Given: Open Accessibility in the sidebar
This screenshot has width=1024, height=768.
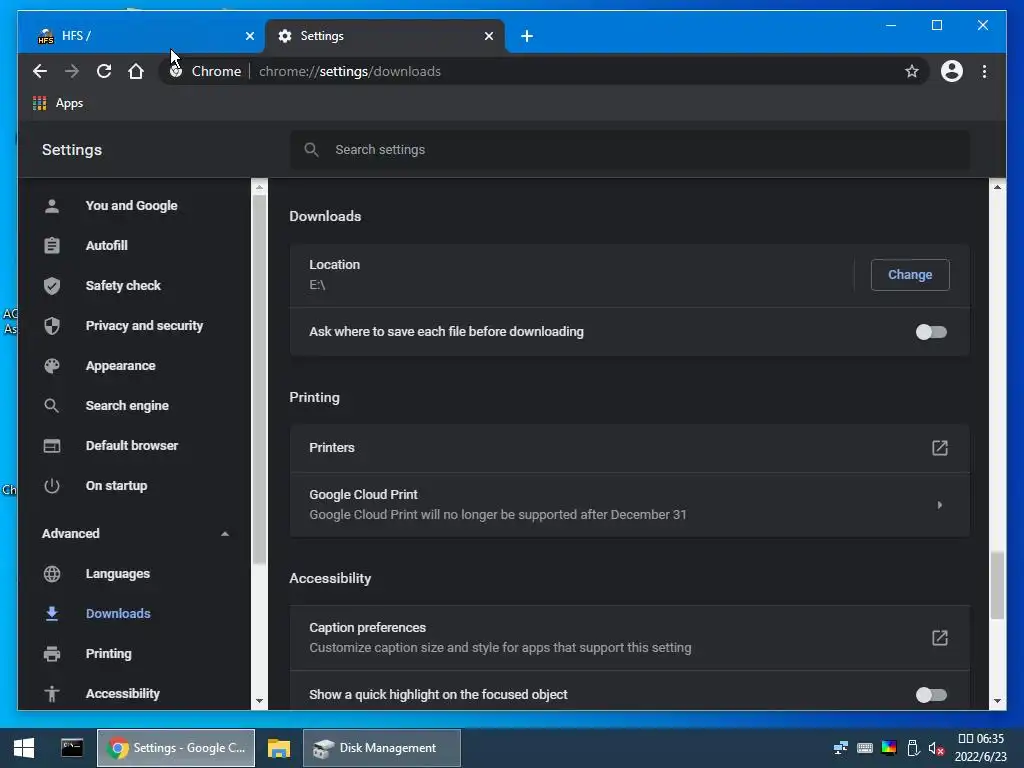Looking at the screenshot, I should coord(122,694).
